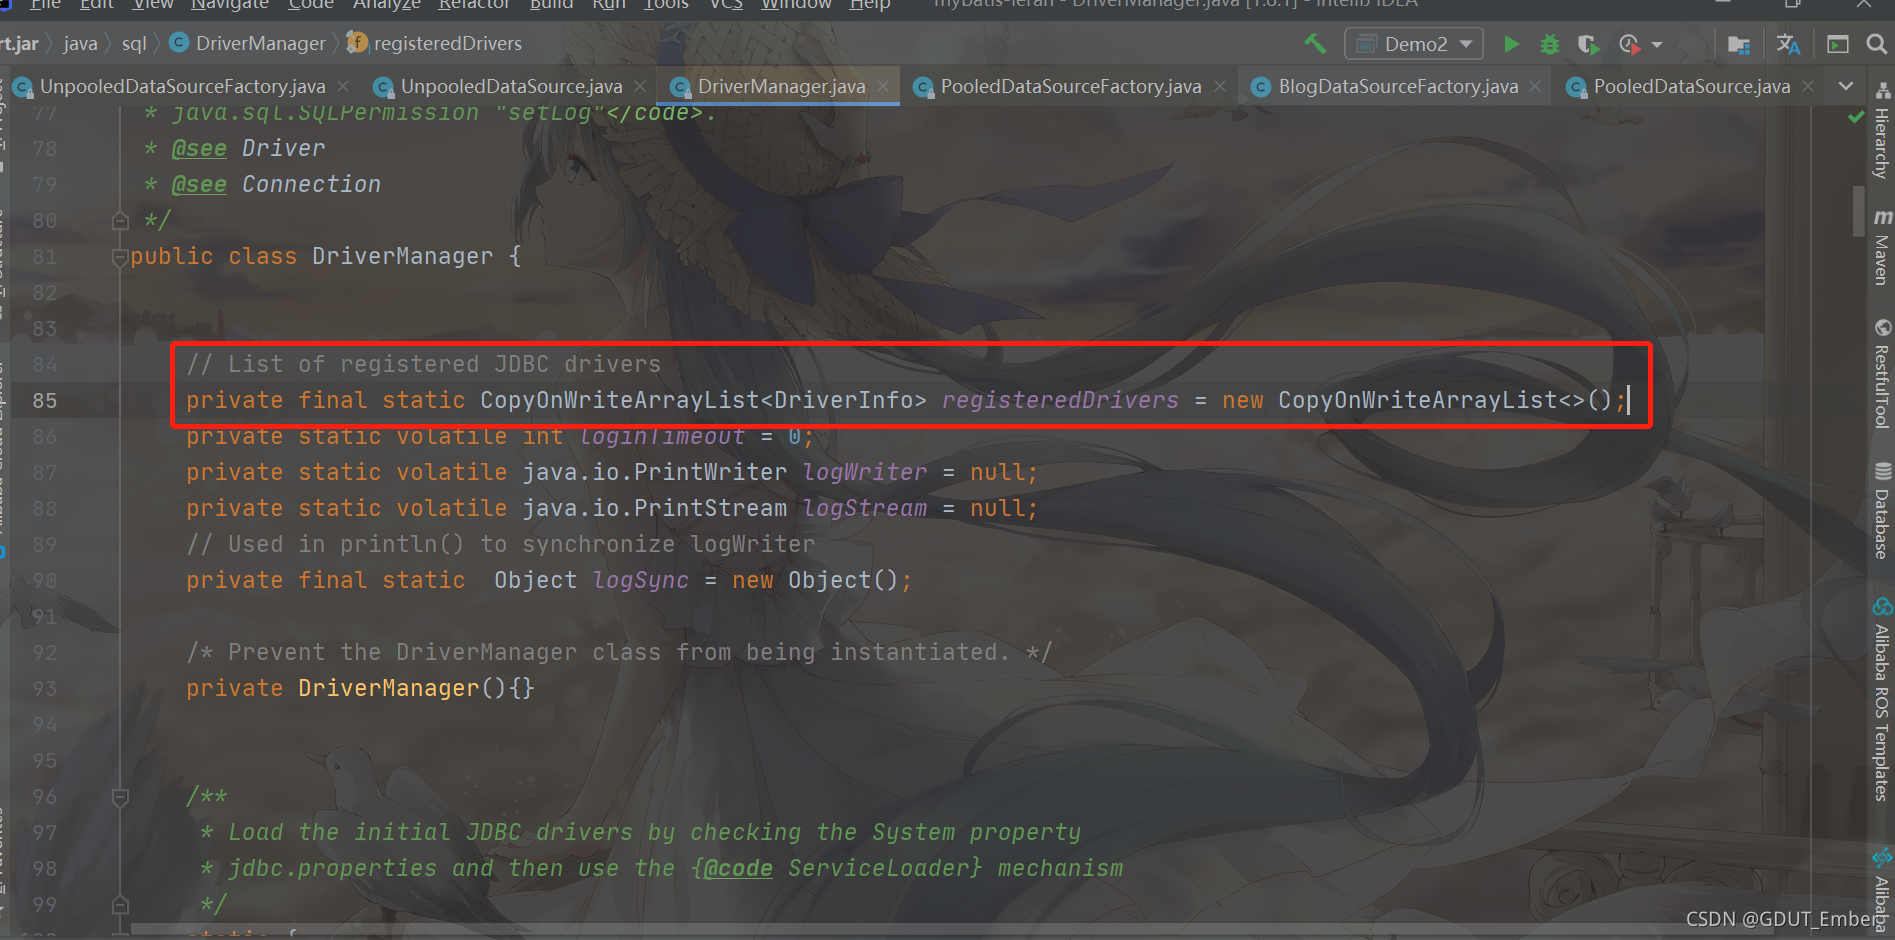Close the DriverManager.java tab
The width and height of the screenshot is (1895, 940).
pyautogui.click(x=883, y=87)
